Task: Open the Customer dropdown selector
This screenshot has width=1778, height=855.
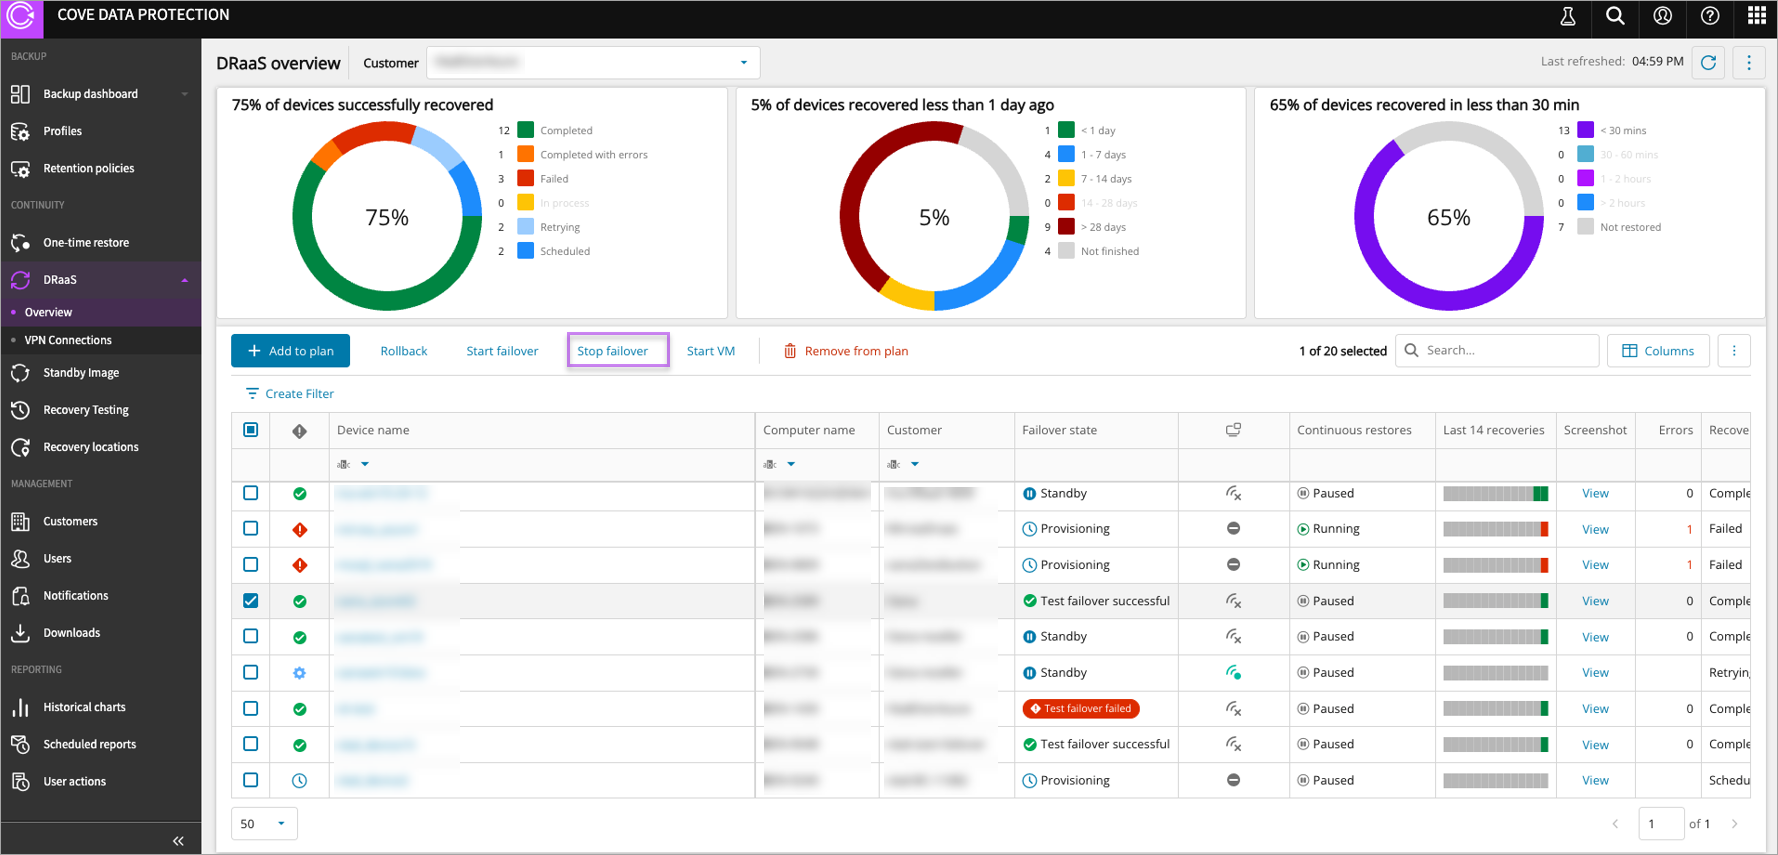Action: tap(593, 63)
